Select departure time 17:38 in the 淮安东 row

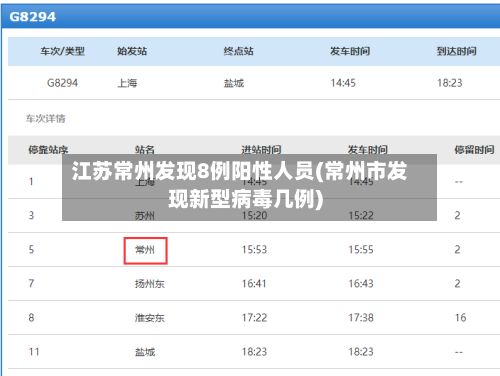(x=361, y=318)
